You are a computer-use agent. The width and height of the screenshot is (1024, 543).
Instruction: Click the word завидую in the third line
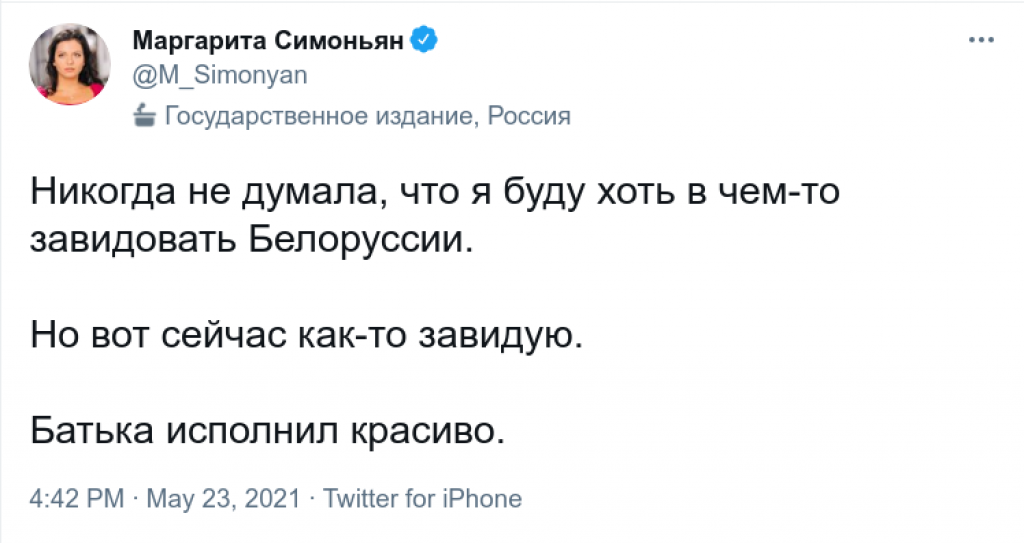click(x=496, y=335)
